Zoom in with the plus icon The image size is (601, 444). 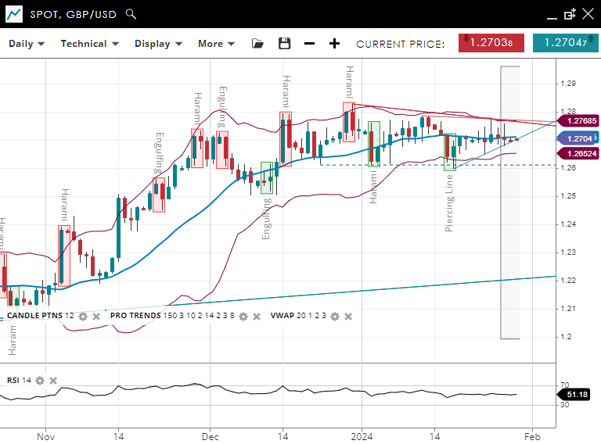click(334, 44)
